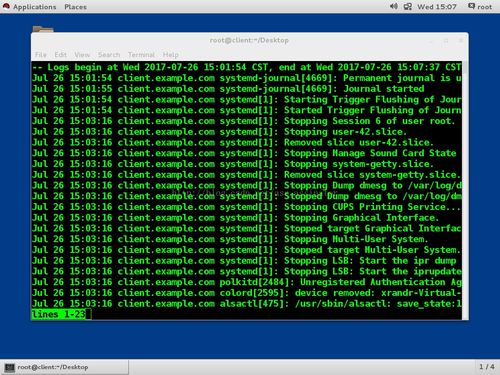Click colord[2595] 'device removed' line
The width and height of the screenshot is (500, 375).
(x=247, y=293)
